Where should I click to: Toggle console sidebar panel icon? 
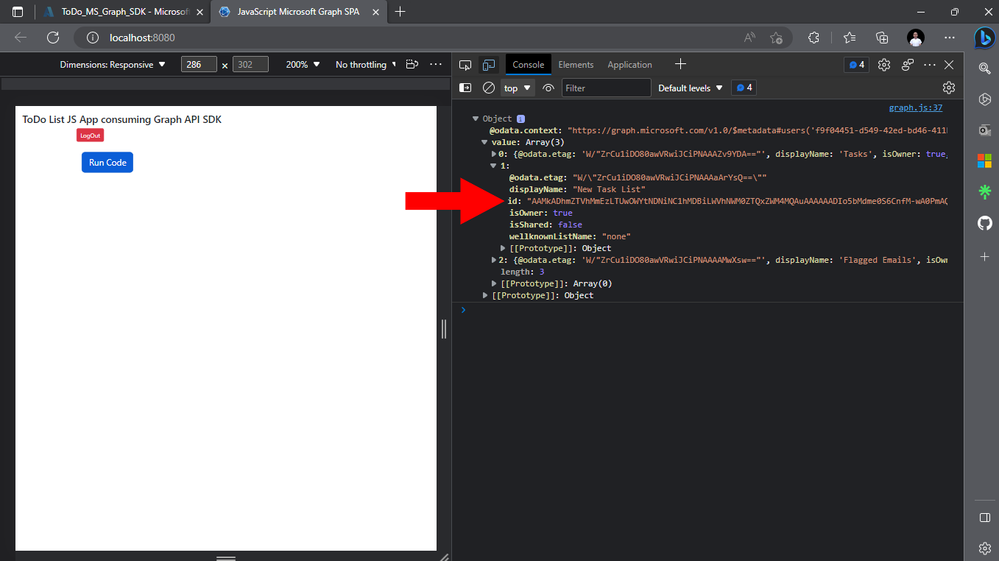pos(465,88)
